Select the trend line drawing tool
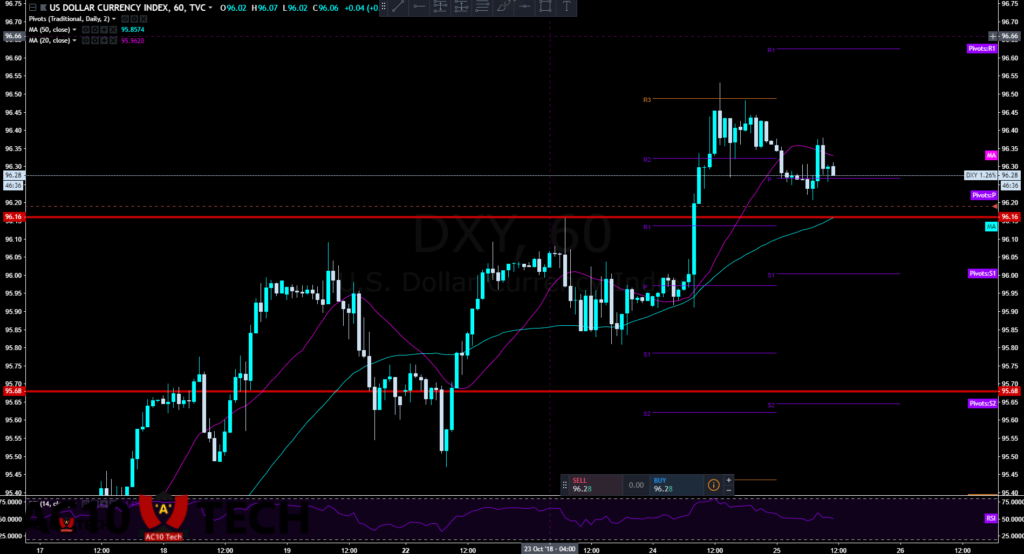This screenshot has height=554, width=1024. point(396,7)
